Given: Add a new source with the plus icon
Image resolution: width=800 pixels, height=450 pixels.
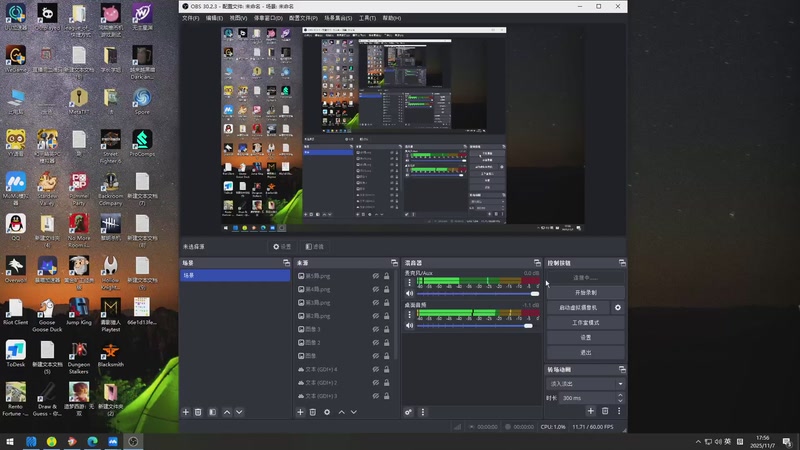Looking at the screenshot, I should [300, 412].
